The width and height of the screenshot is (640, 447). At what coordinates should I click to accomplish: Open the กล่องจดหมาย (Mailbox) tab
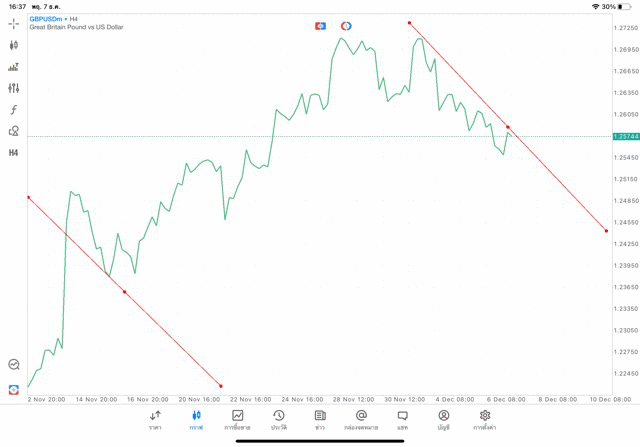click(361, 419)
